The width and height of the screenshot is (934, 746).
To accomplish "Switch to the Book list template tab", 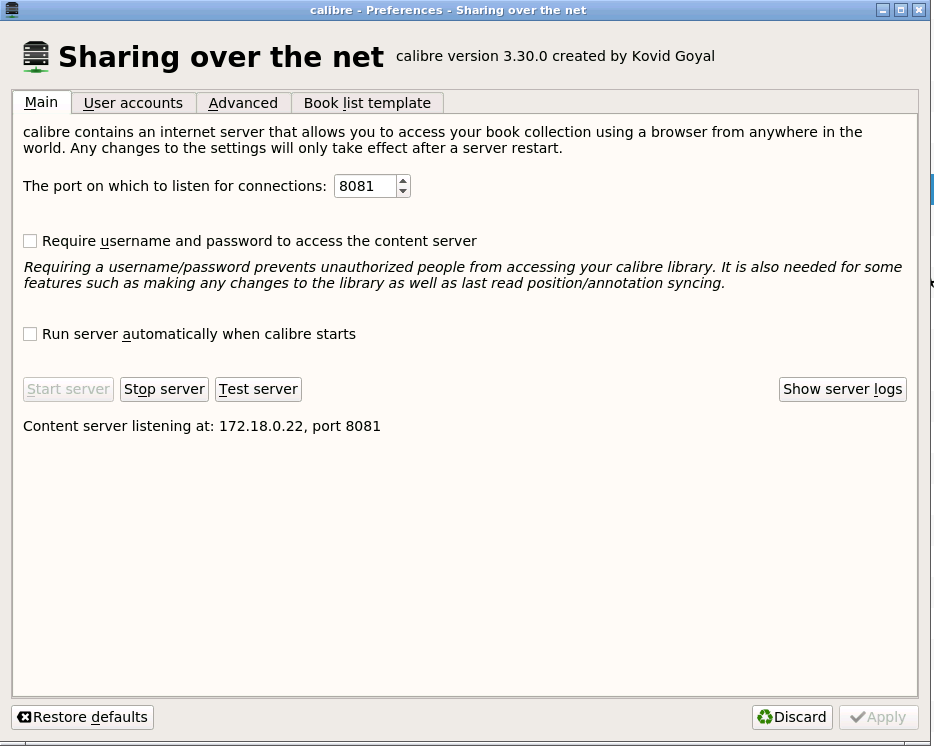I will tap(367, 103).
